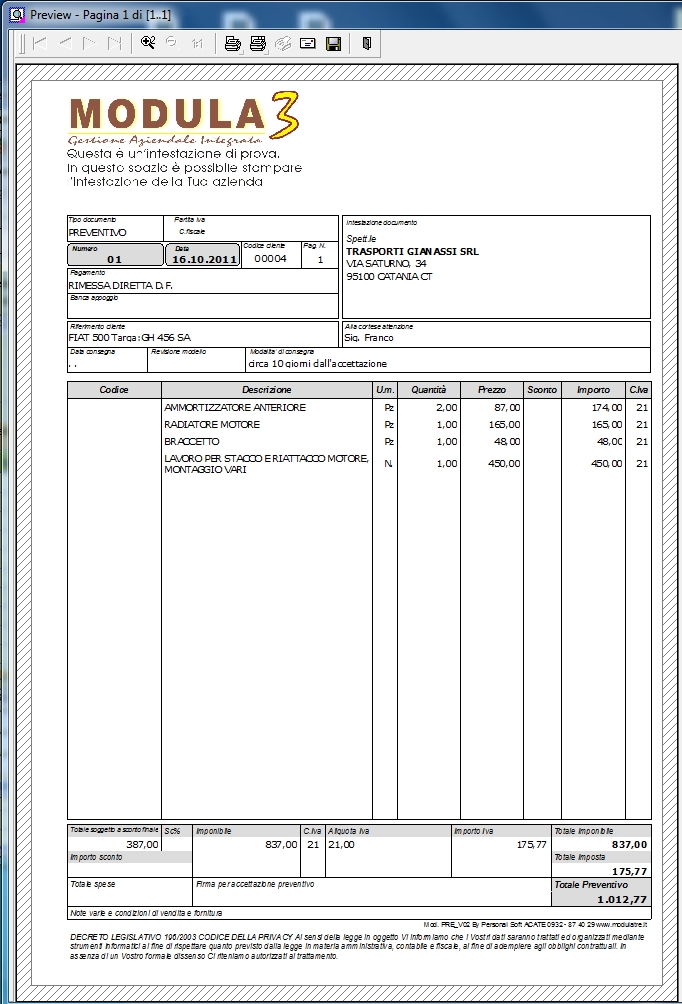Screen dimensions: 682x1004
Task: Click the Quantità column header
Action: pyautogui.click(x=428, y=389)
